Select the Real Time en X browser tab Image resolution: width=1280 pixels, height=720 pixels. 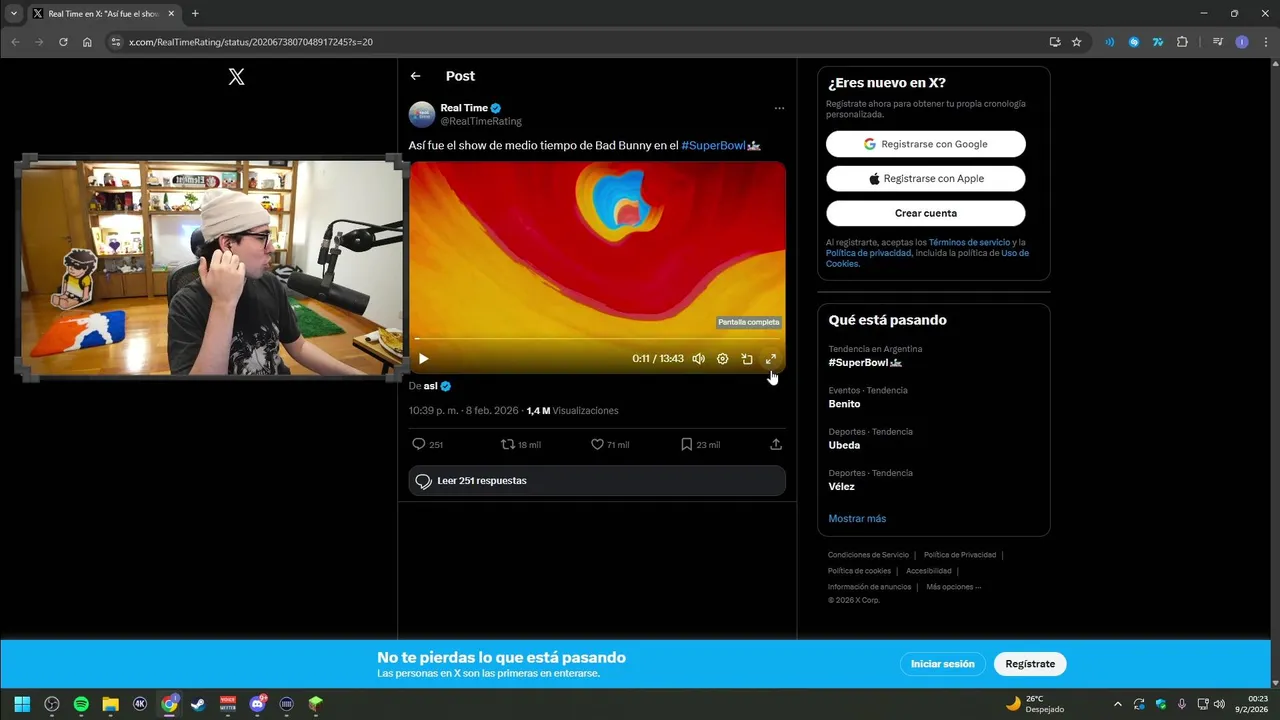tap(103, 14)
